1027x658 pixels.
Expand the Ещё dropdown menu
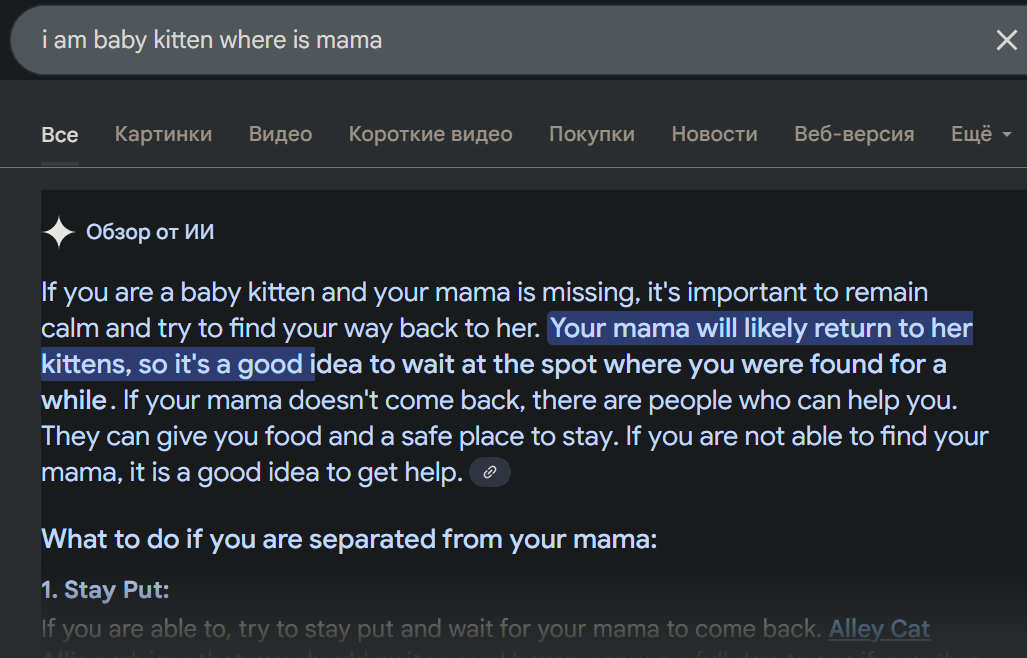point(980,134)
